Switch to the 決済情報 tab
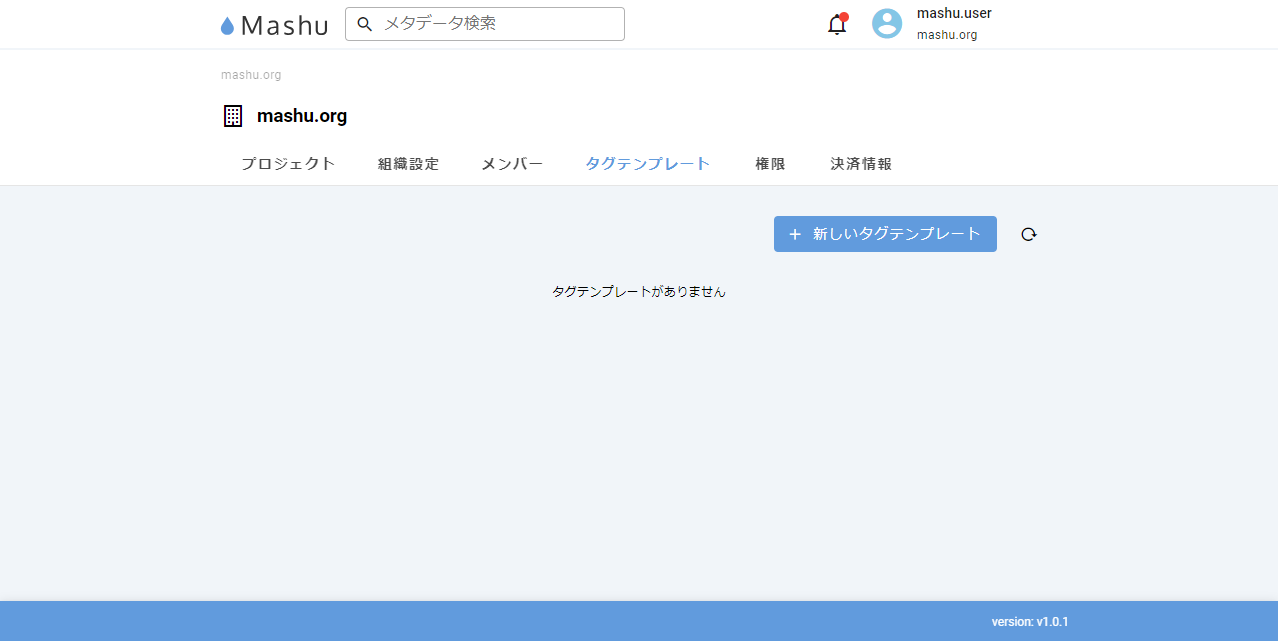Screen dimensions: 1278x641 click(x=861, y=164)
